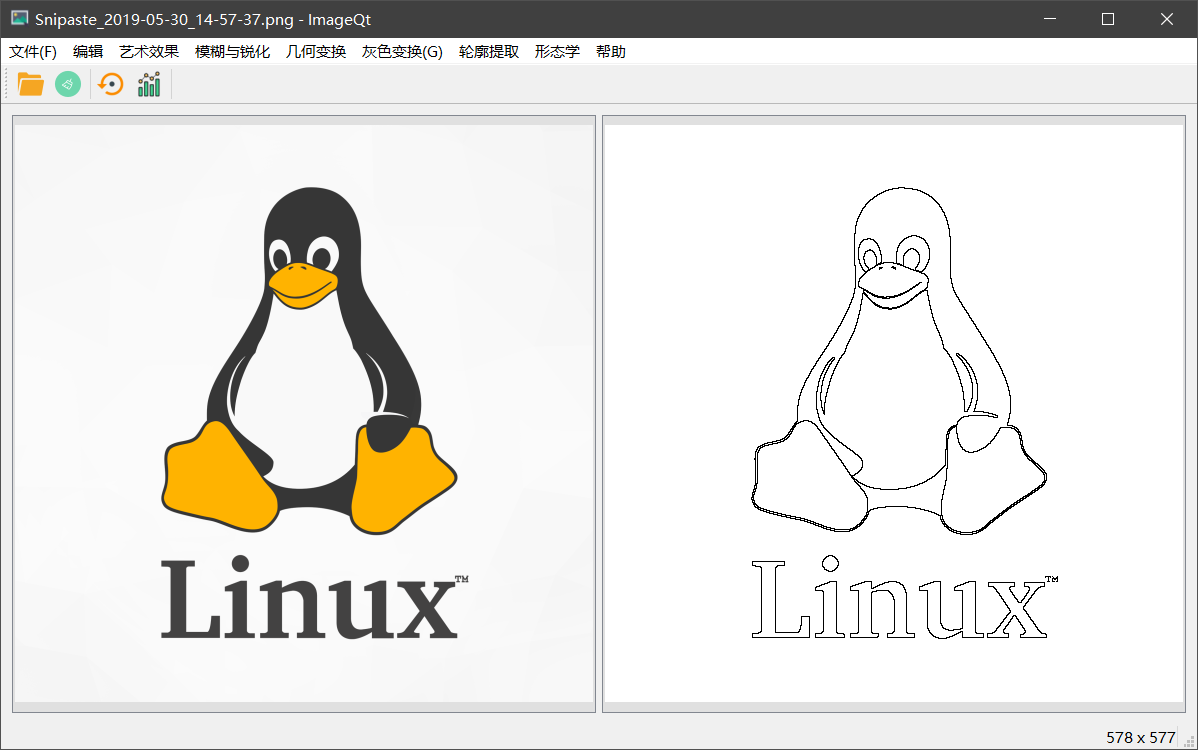1198x750 pixels.
Task: Maximize the ImageQt window
Action: (x=1108, y=19)
